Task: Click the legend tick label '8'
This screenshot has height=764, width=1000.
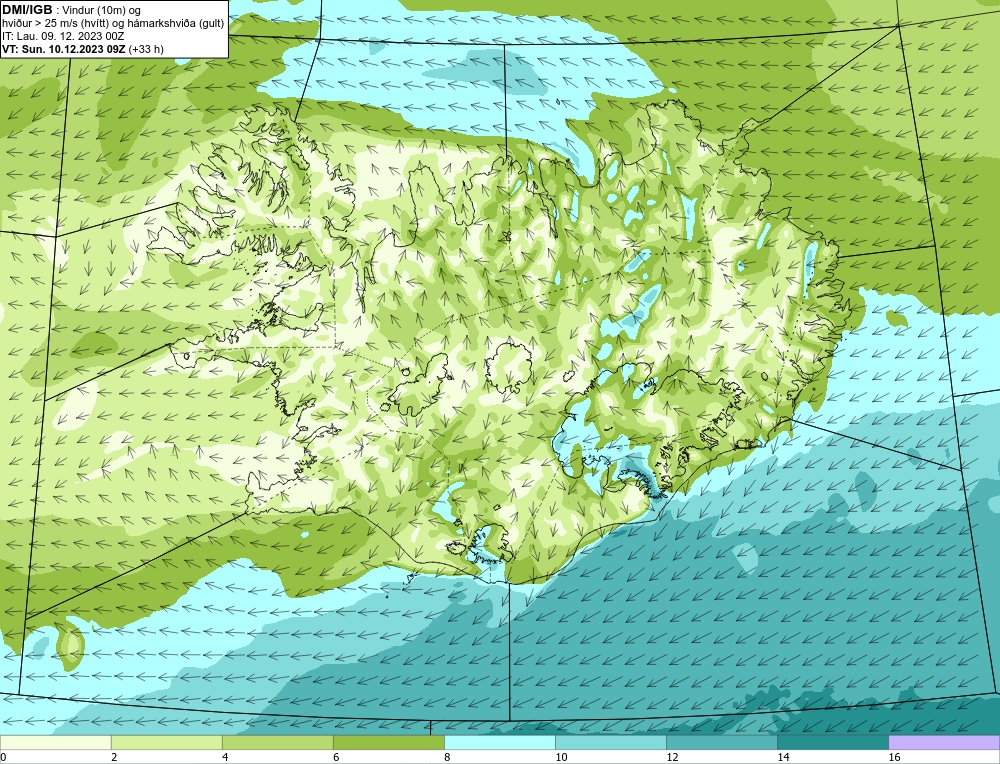Action: [x=447, y=757]
